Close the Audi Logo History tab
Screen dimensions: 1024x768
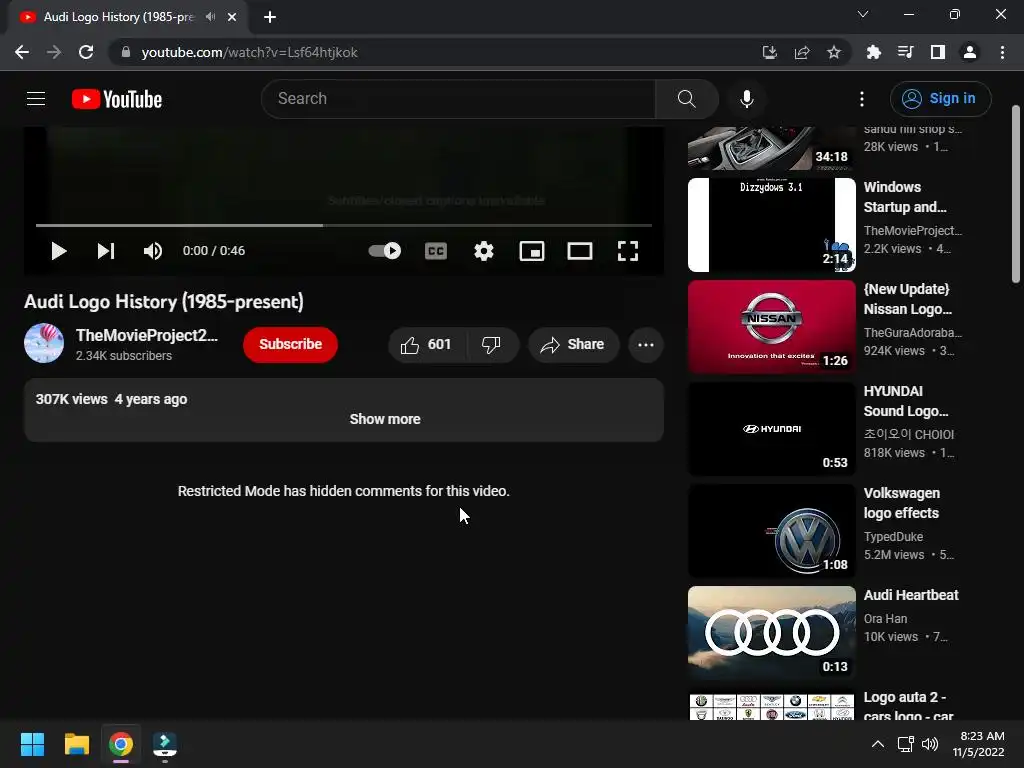[232, 17]
